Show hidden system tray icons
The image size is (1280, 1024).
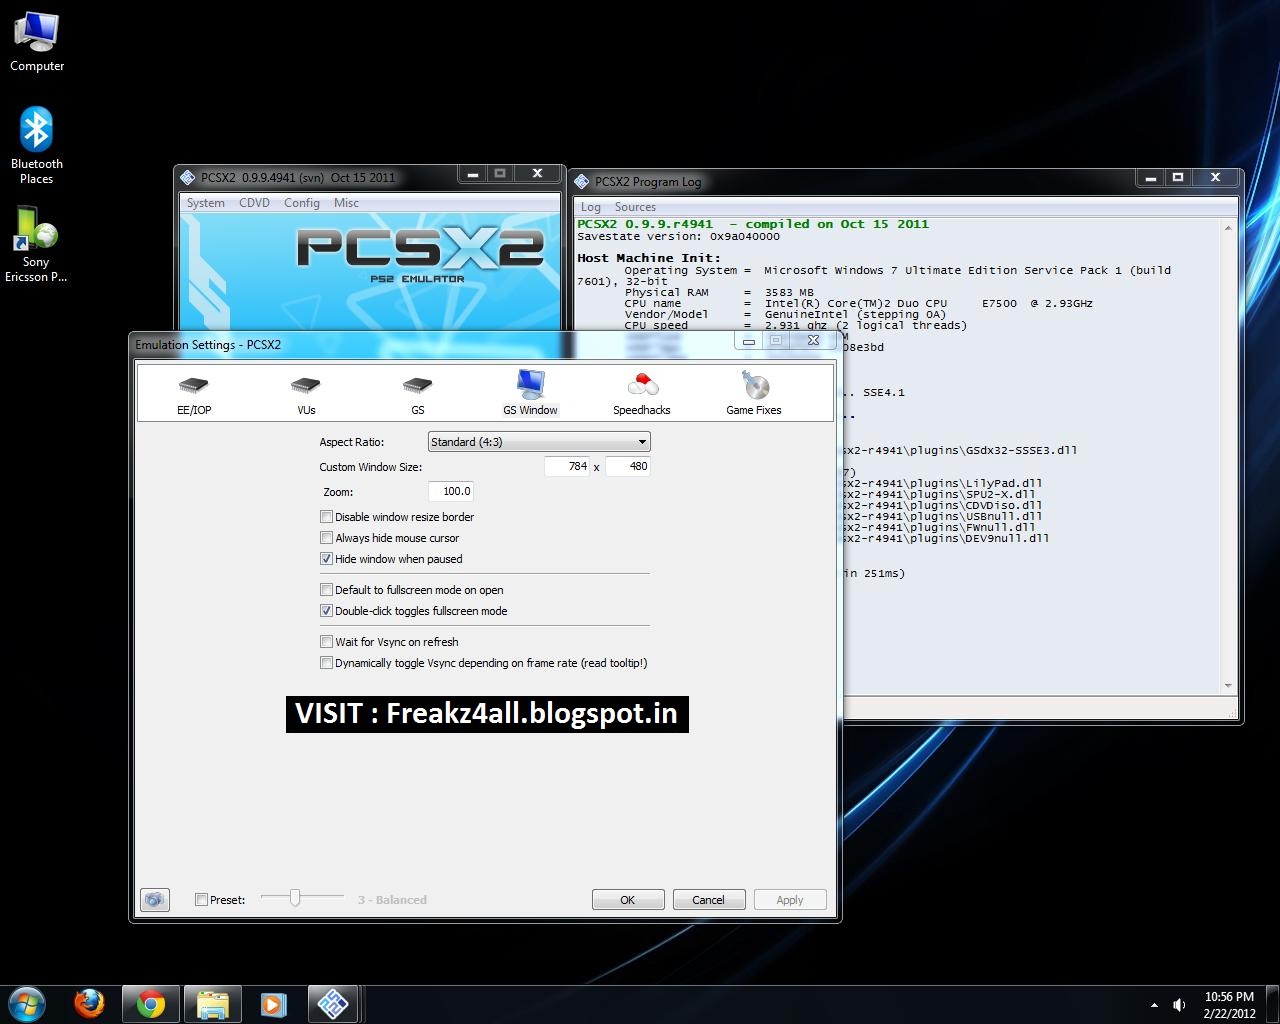tap(1154, 1005)
